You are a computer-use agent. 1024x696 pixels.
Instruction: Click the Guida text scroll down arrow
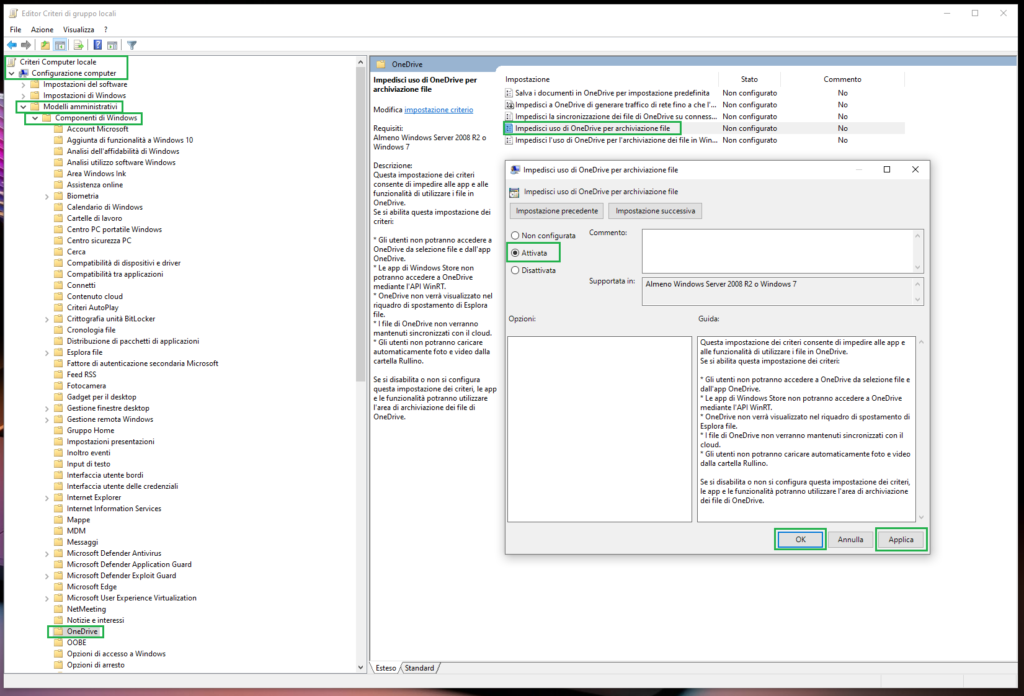tap(921, 517)
